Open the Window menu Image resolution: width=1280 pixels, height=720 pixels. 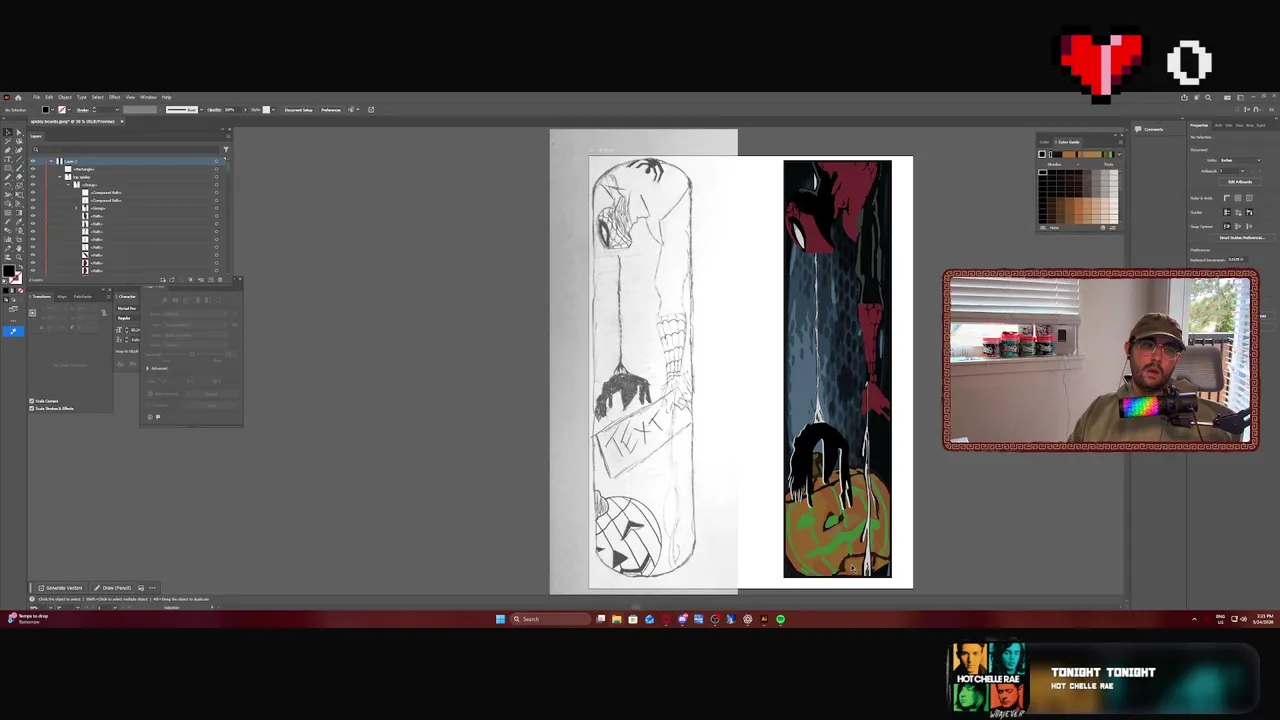[148, 97]
